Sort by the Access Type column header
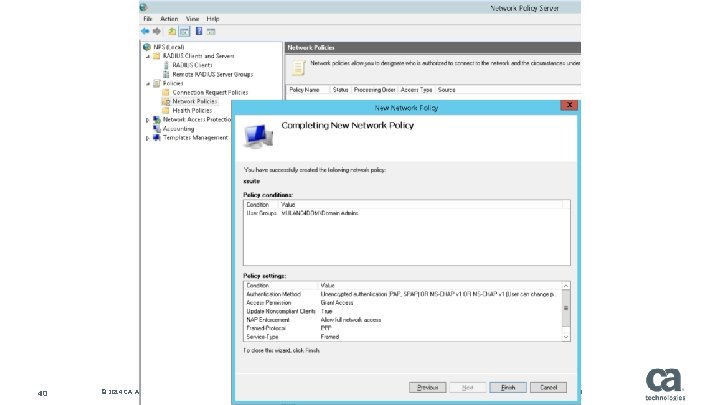 (416, 90)
